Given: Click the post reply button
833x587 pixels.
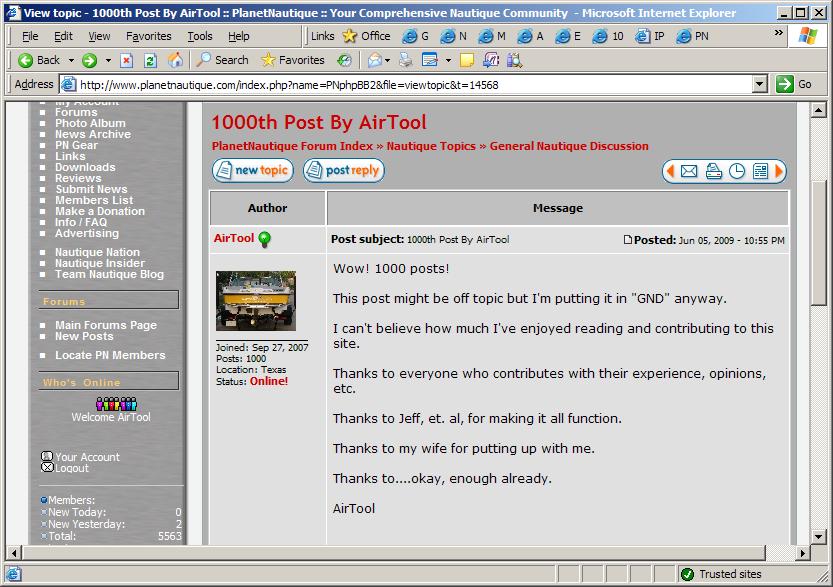Looking at the screenshot, I should click(x=343, y=171).
